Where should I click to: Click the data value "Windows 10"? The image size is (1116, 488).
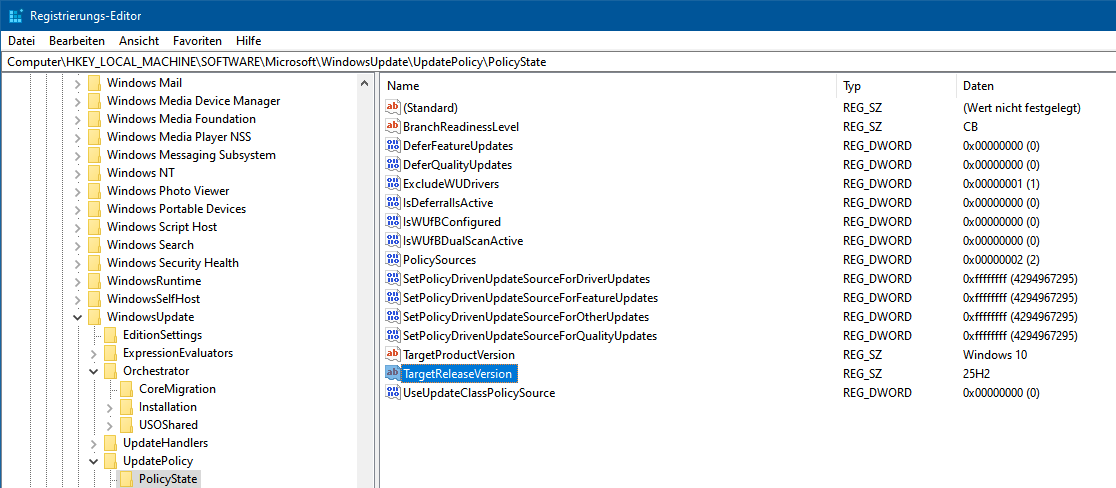click(995, 354)
